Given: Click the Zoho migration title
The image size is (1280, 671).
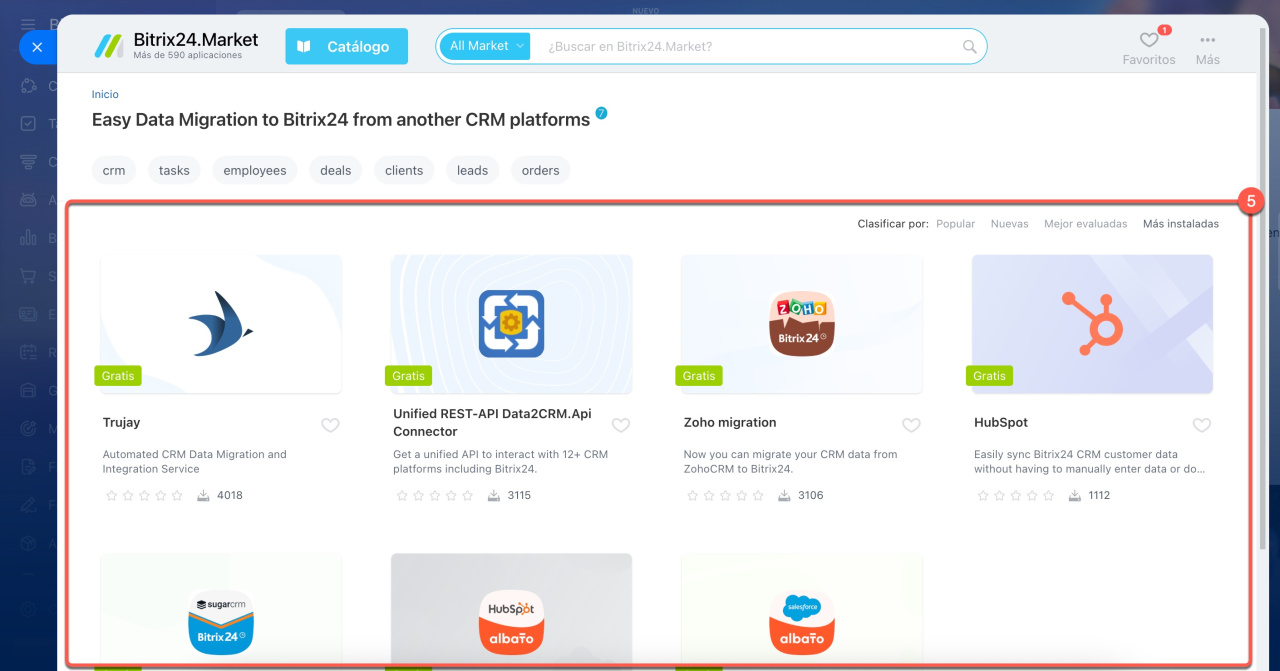Looking at the screenshot, I should point(730,423).
